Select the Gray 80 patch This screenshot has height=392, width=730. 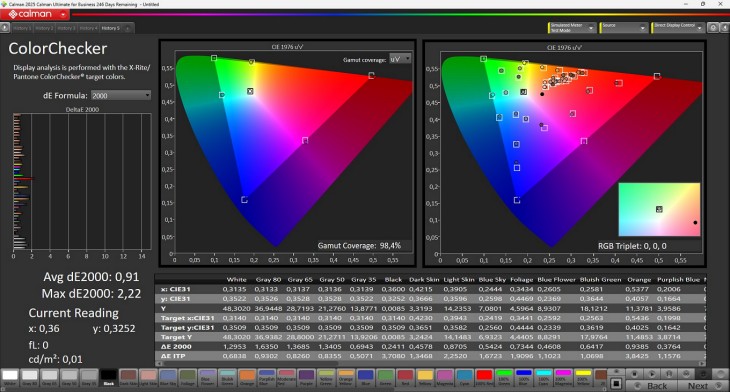tap(30, 378)
